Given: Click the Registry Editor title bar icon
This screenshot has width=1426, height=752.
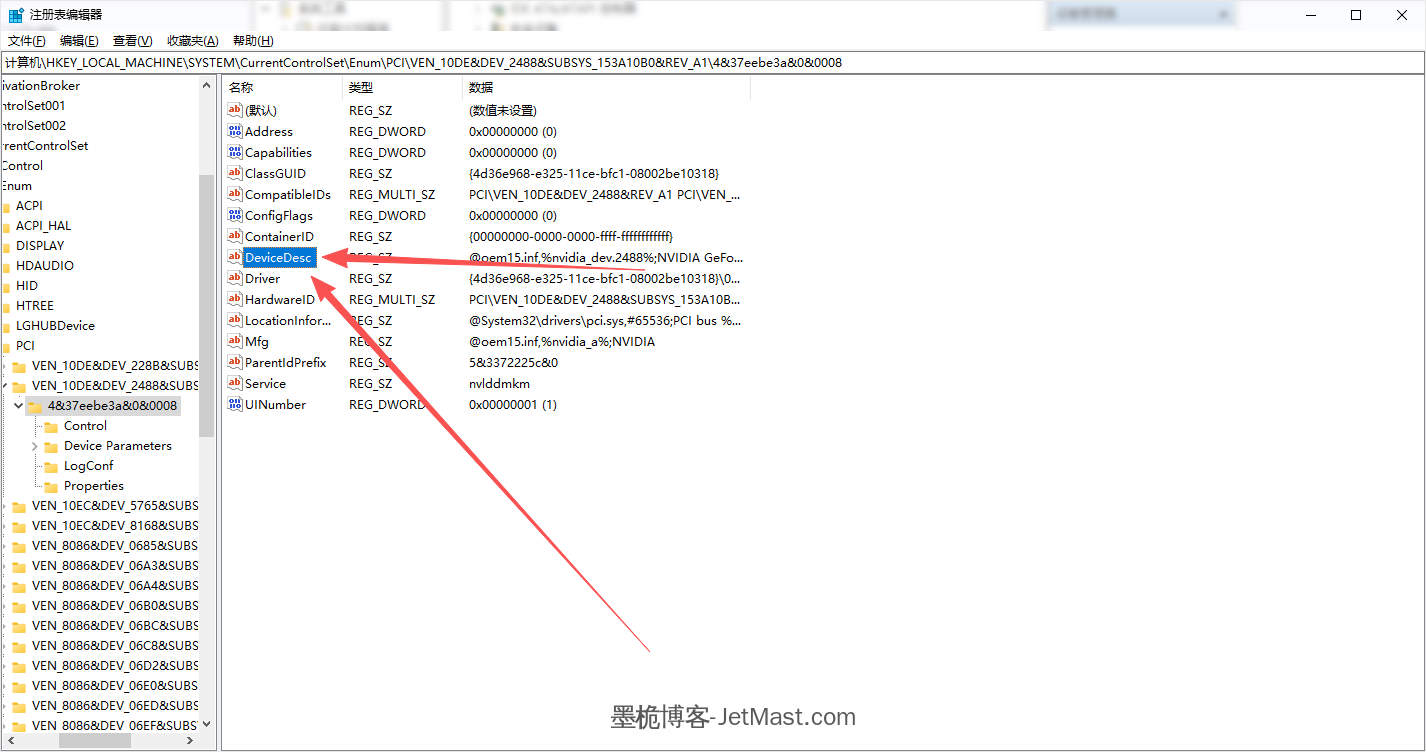Looking at the screenshot, I should 16,15.
